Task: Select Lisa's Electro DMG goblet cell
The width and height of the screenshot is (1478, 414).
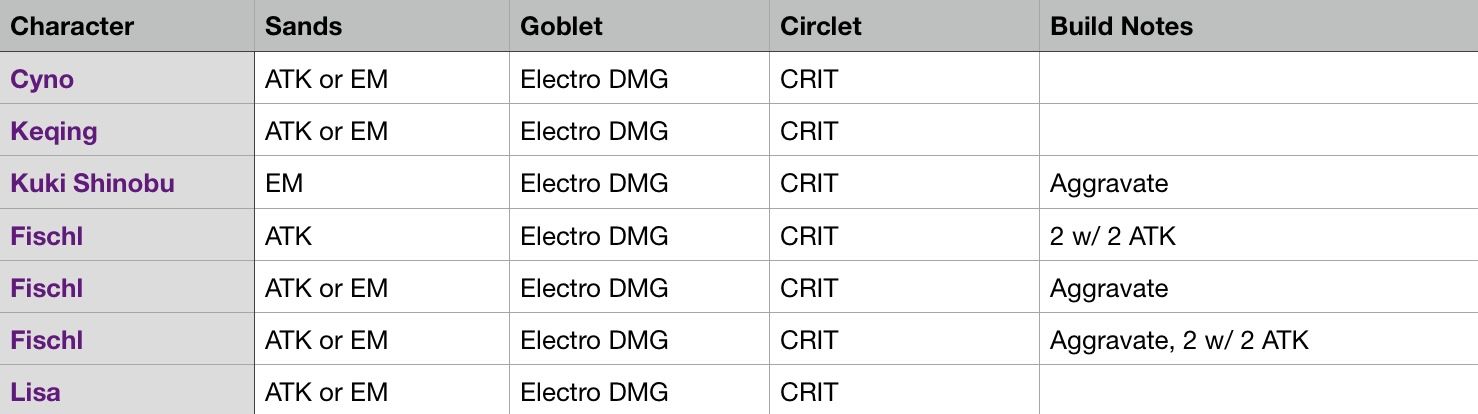Action: pos(594,391)
